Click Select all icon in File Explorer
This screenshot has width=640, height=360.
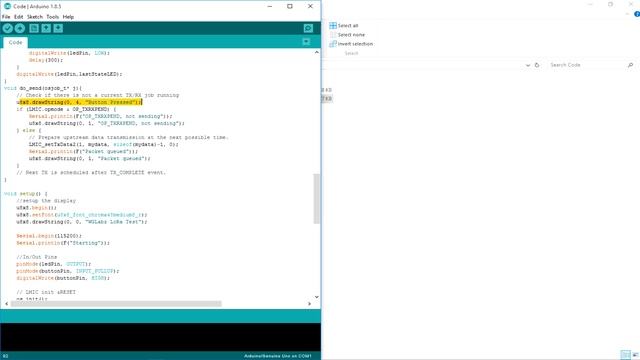333,25
